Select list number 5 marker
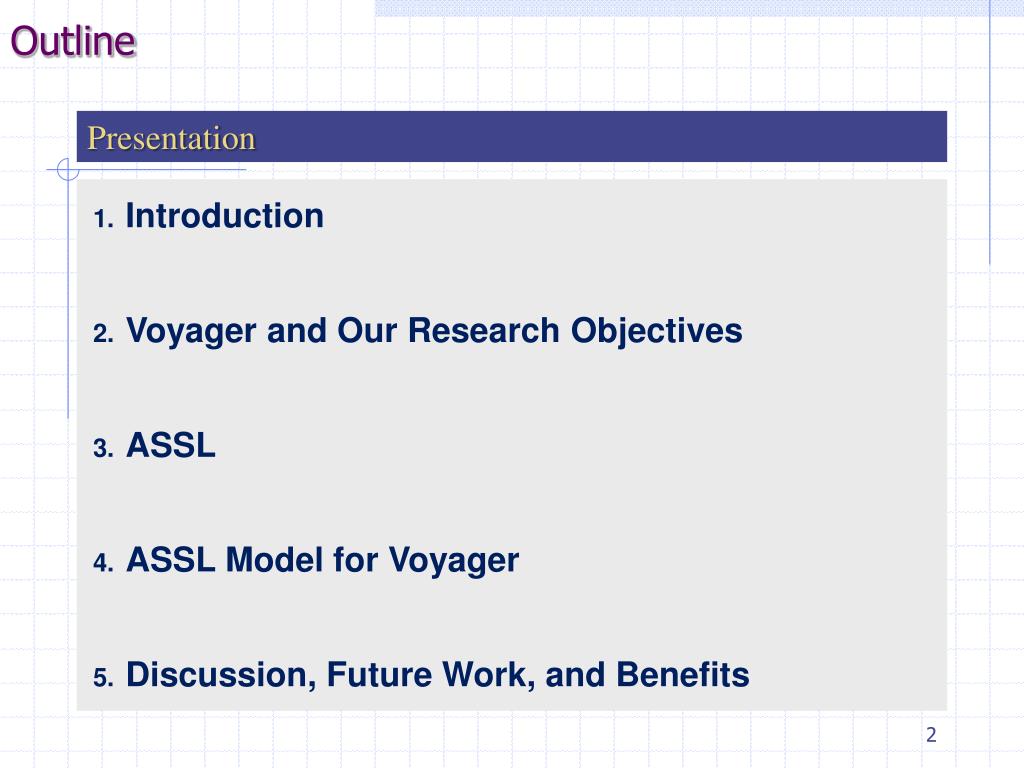Viewport: 1024px width, 768px height. click(x=103, y=678)
